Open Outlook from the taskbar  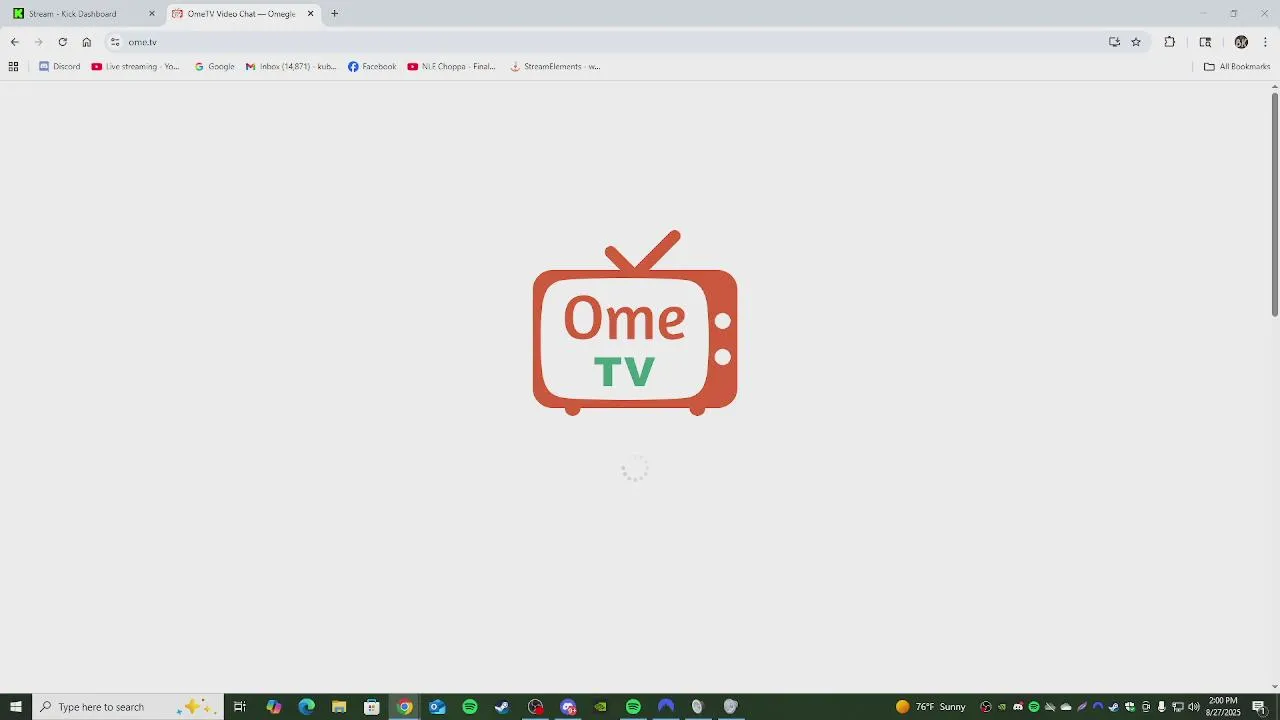[x=437, y=707]
